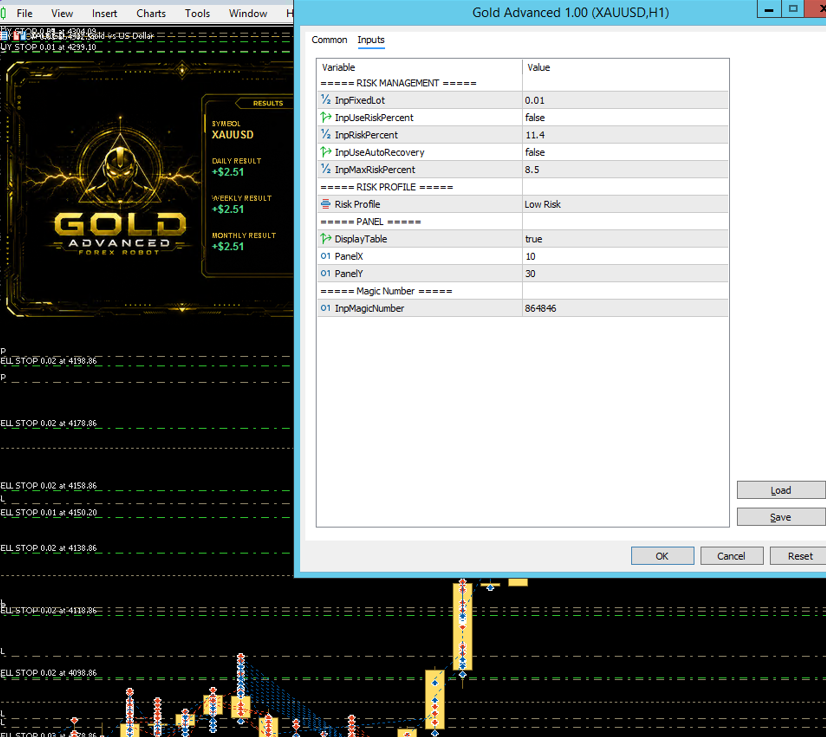Click the SELL STOP 0.02 at 4158.86 label
The width and height of the screenshot is (826, 737).
coord(48,486)
